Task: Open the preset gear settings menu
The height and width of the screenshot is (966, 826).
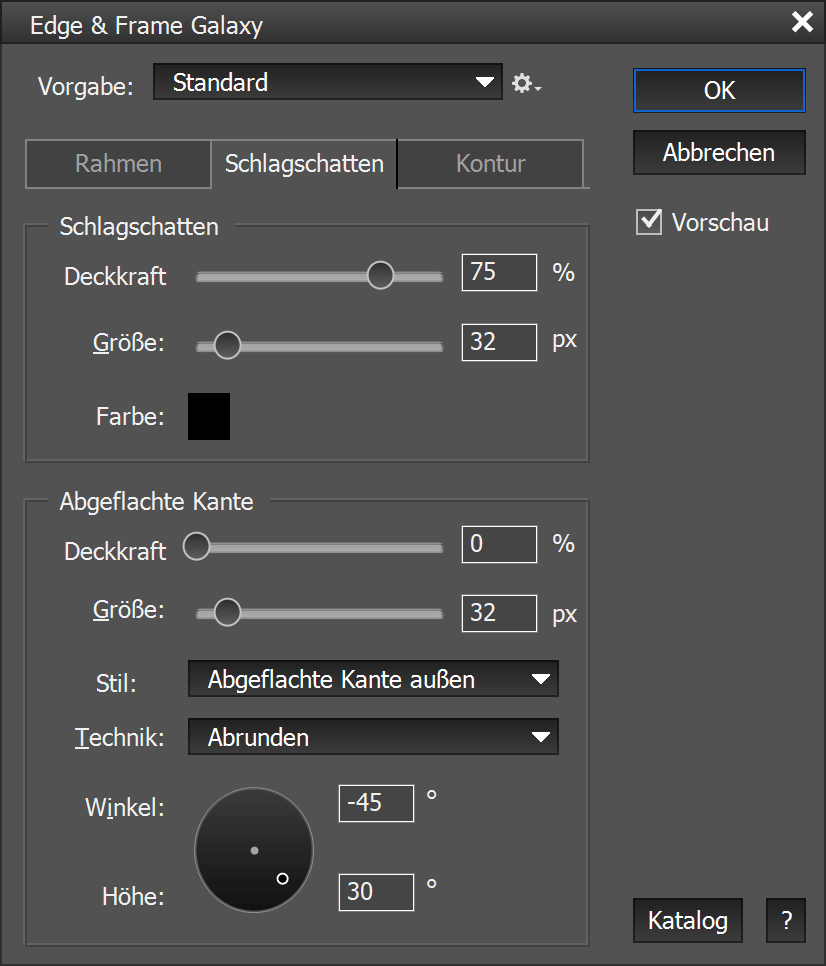Action: [x=525, y=84]
